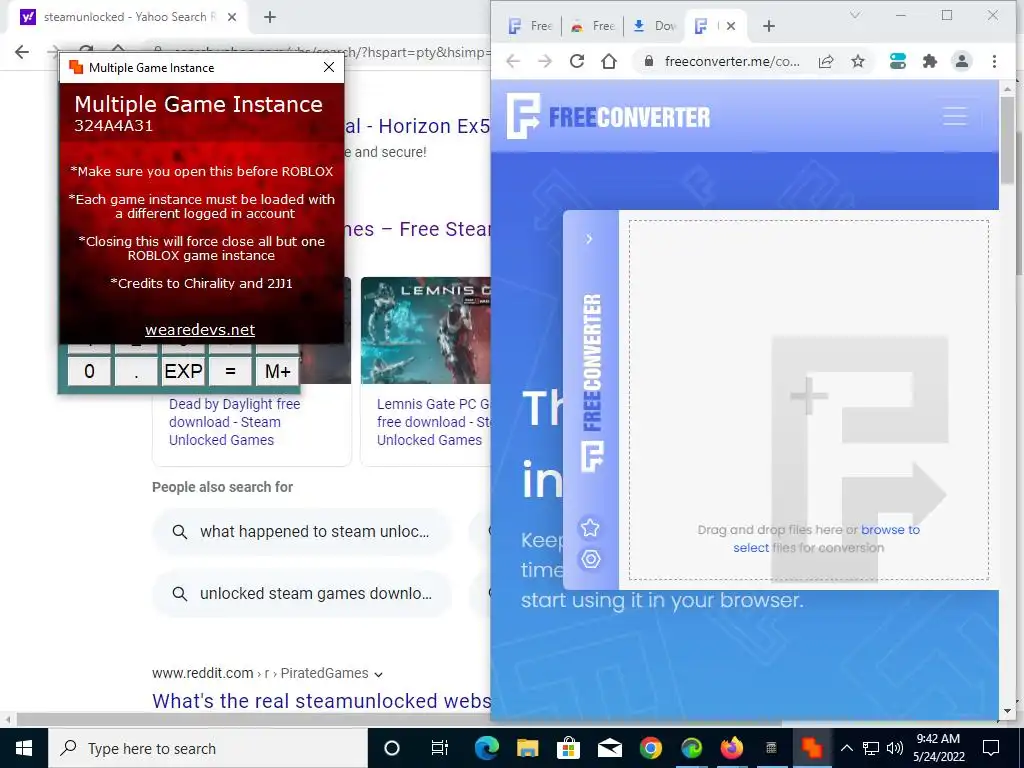Open Google Chrome from taskbar

650,748
